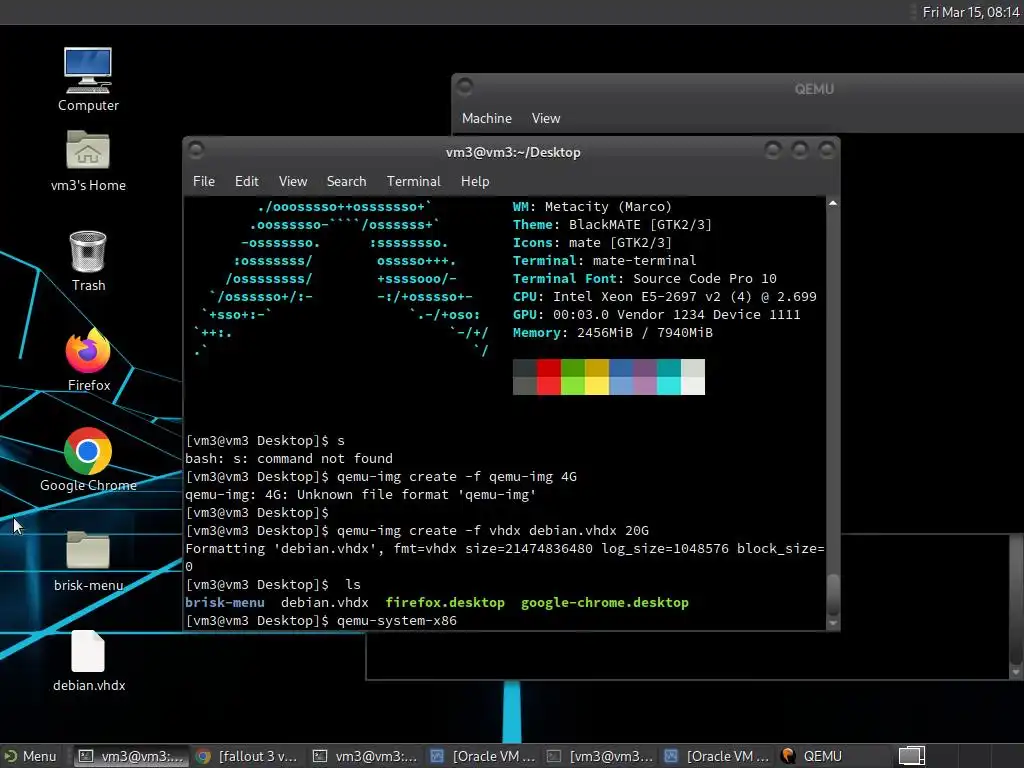Close the terminal window
The height and width of the screenshot is (768, 1024).
point(827,151)
